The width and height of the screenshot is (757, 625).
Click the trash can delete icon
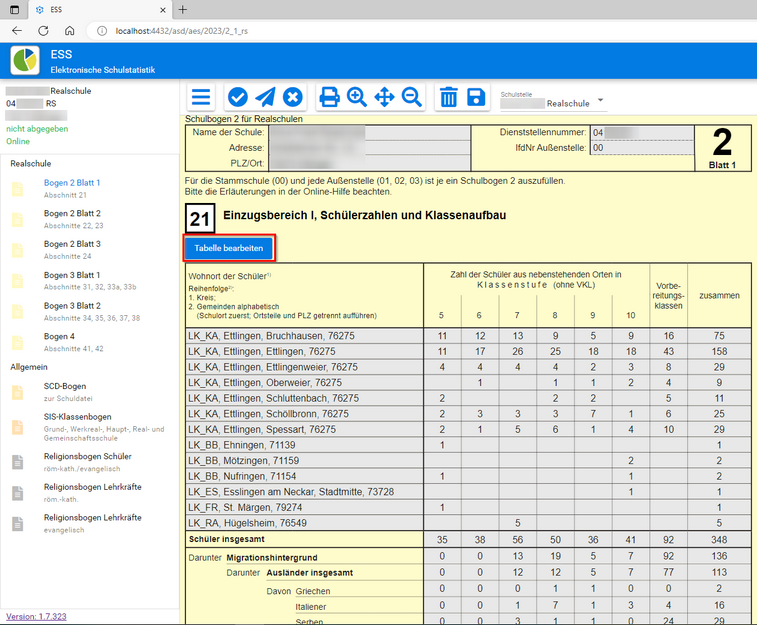point(449,97)
